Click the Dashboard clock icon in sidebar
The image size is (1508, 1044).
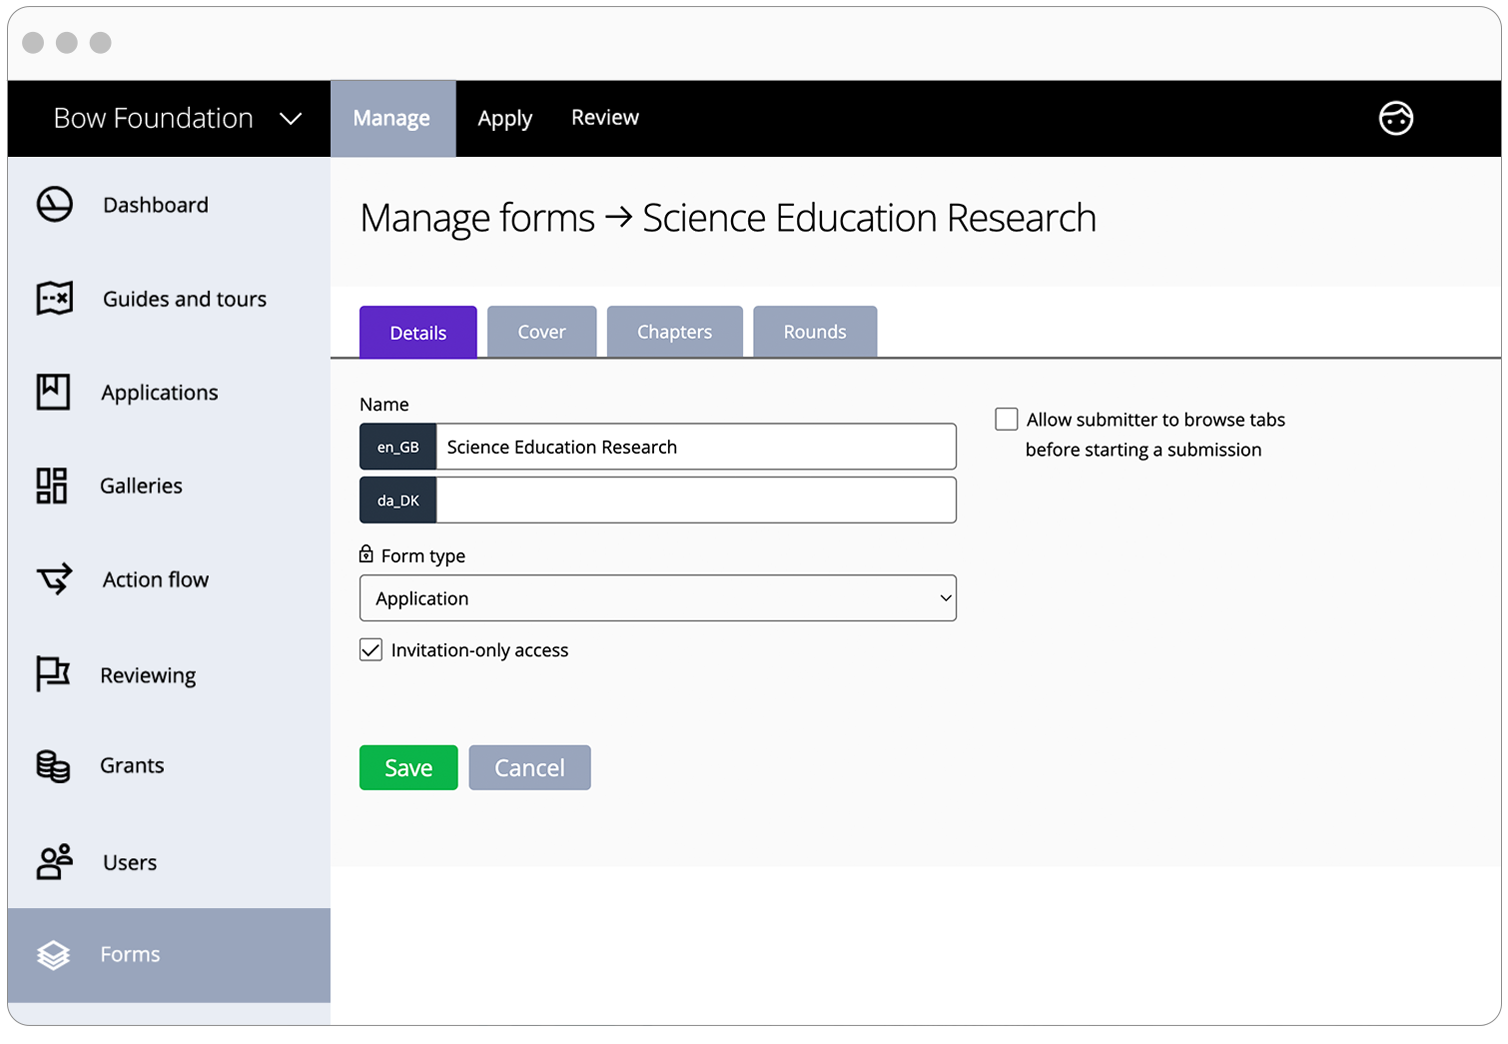[55, 205]
